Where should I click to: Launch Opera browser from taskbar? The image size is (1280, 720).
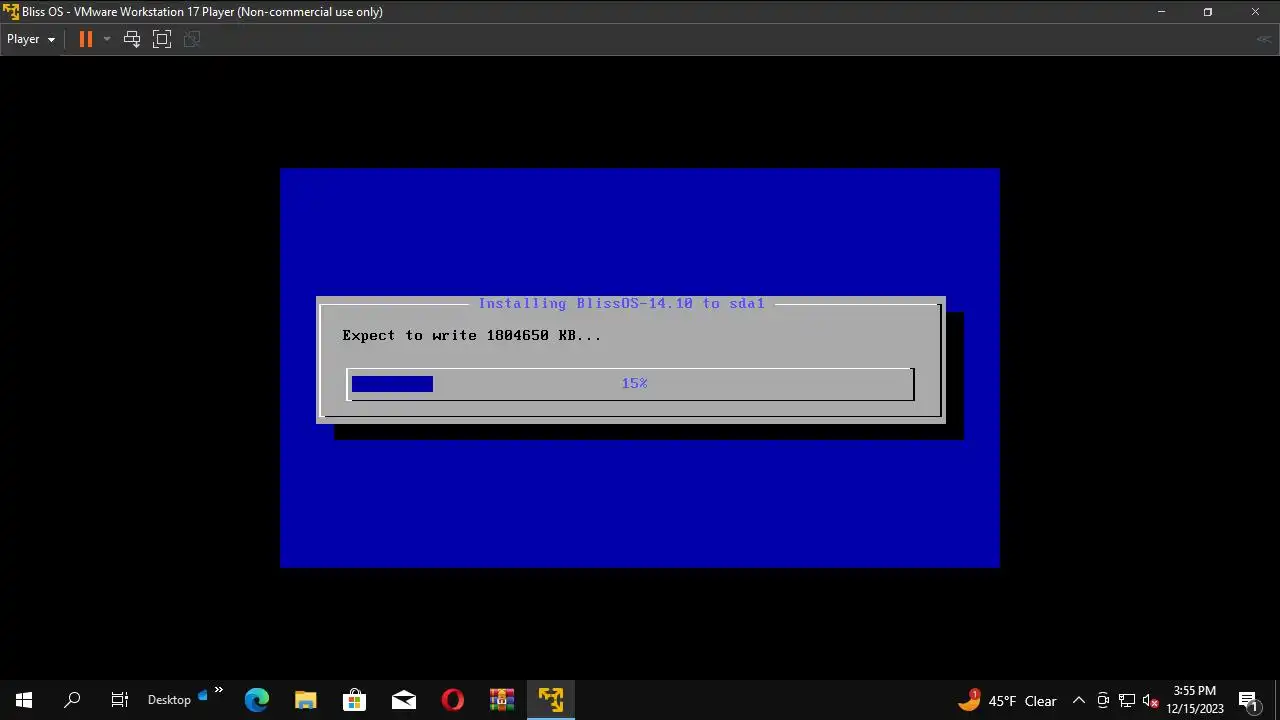click(453, 700)
